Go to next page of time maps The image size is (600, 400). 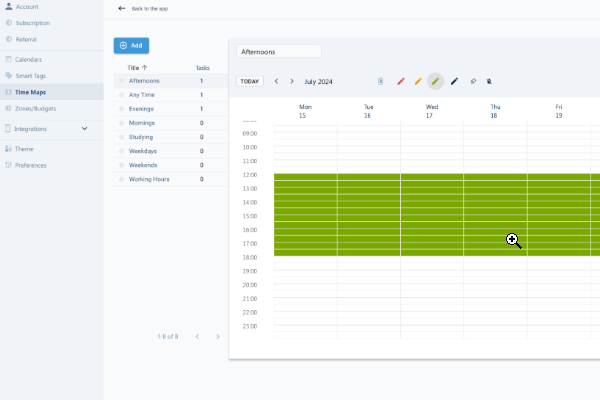click(218, 336)
